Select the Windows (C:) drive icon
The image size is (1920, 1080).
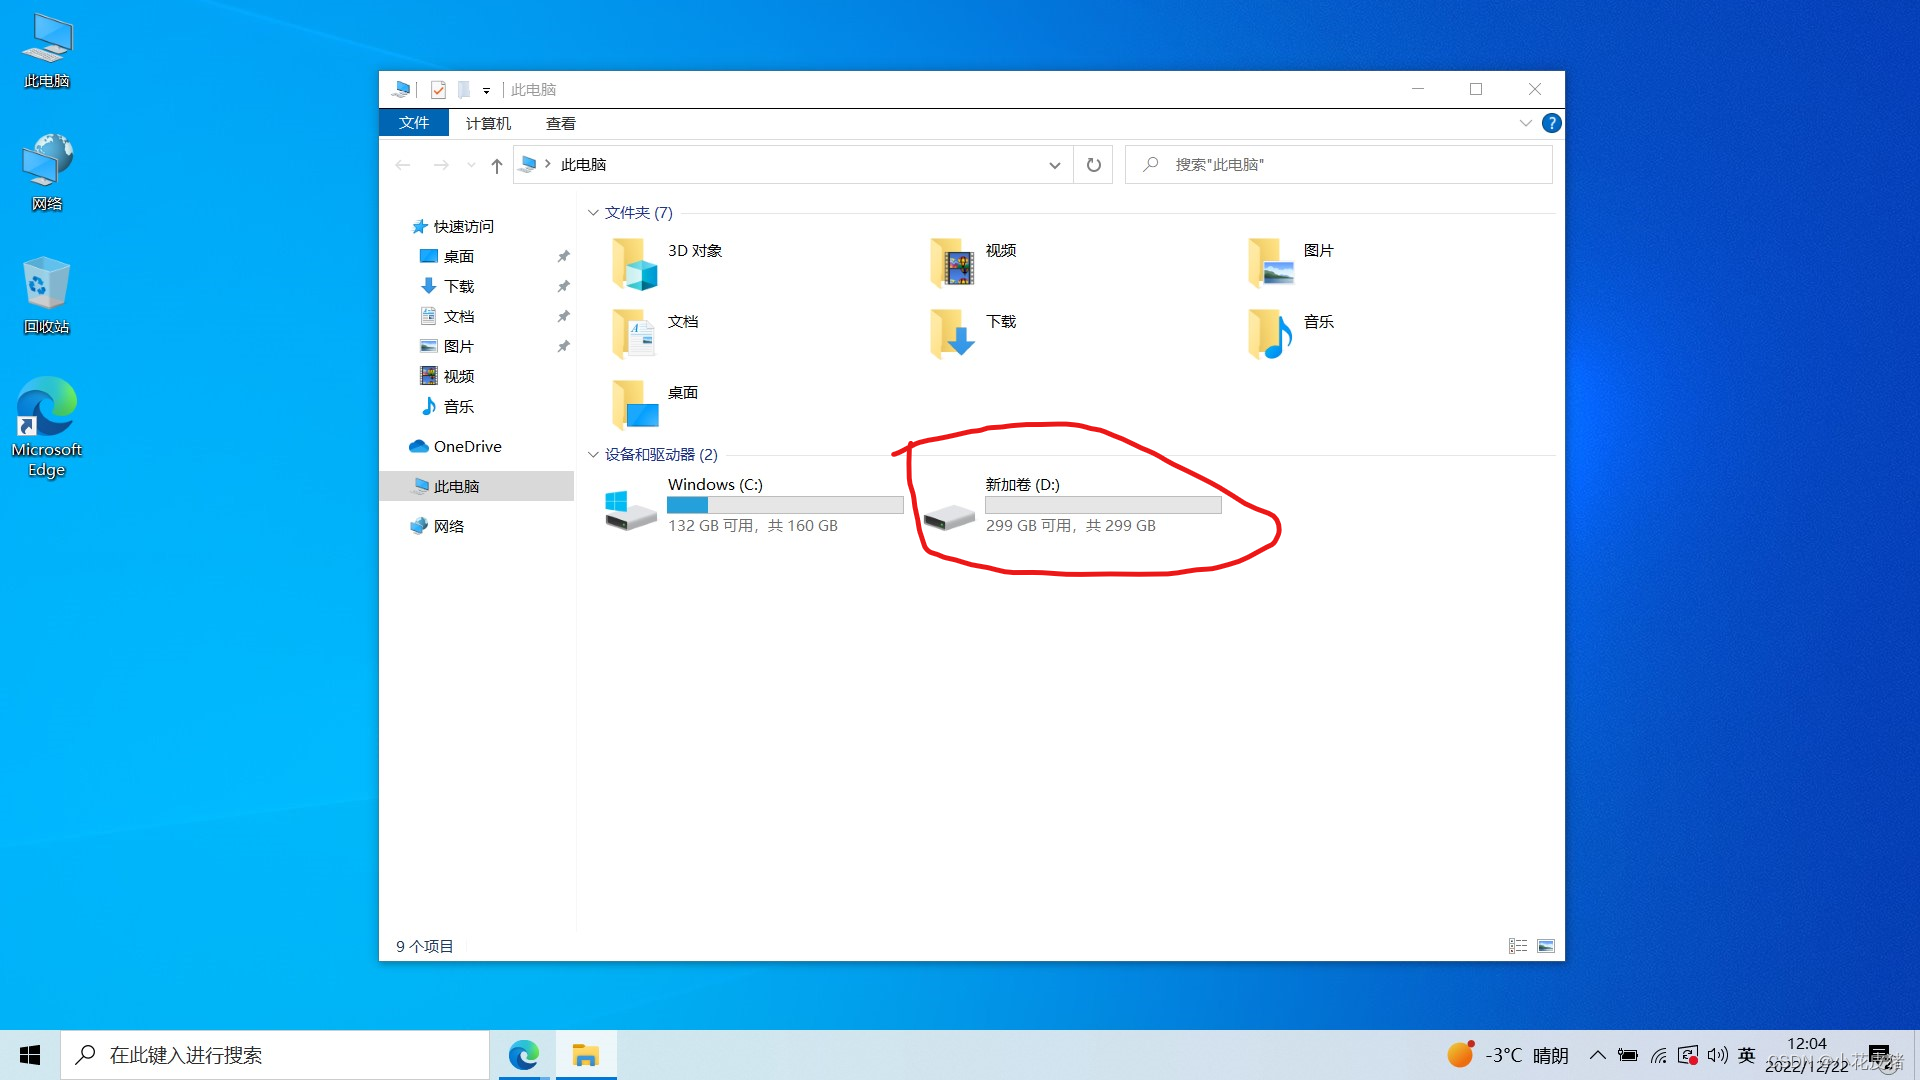[631, 509]
